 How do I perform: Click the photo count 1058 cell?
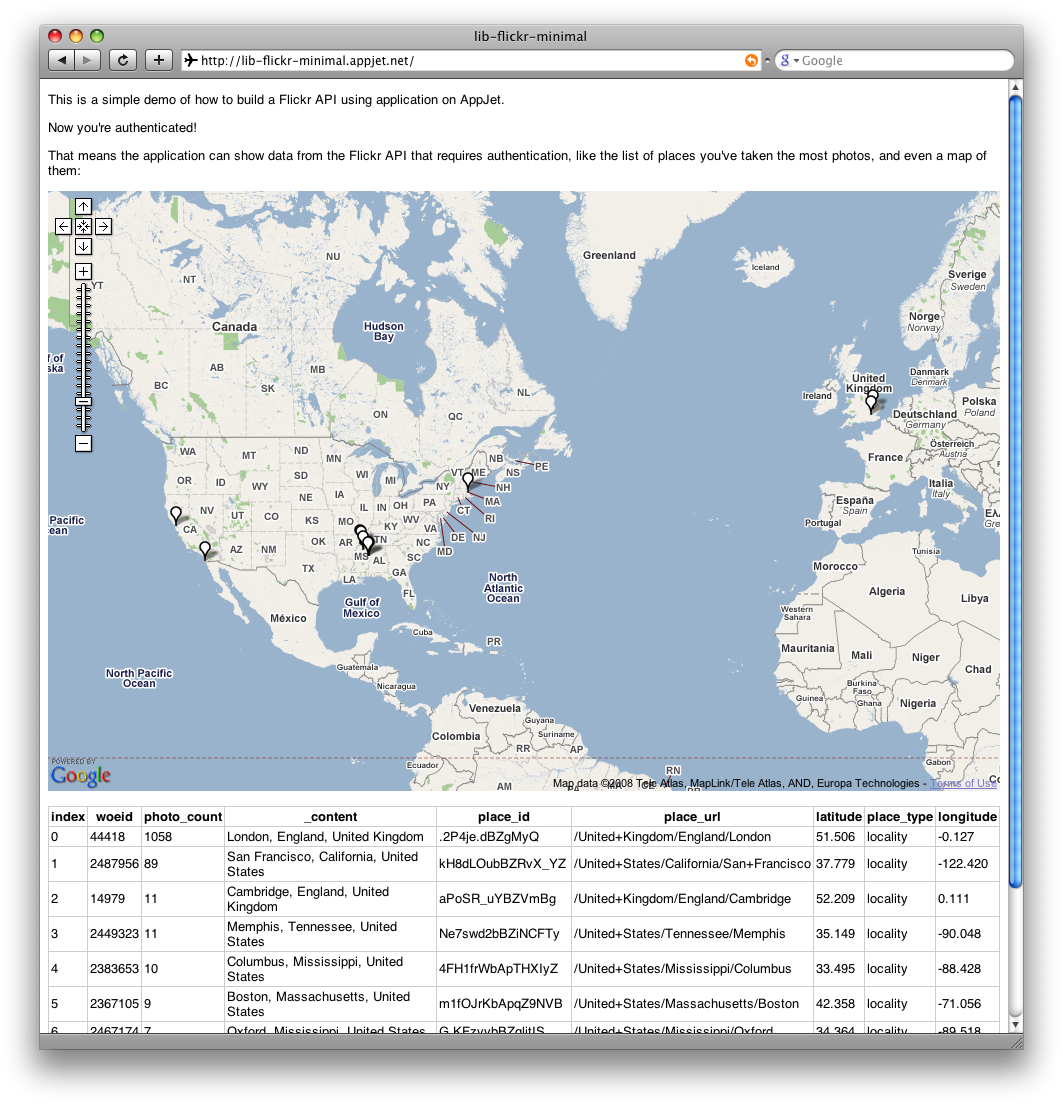click(183, 836)
